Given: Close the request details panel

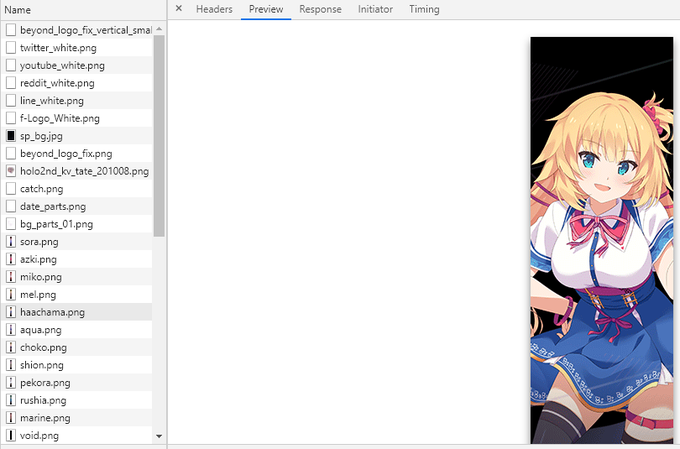Looking at the screenshot, I should pyautogui.click(x=179, y=9).
